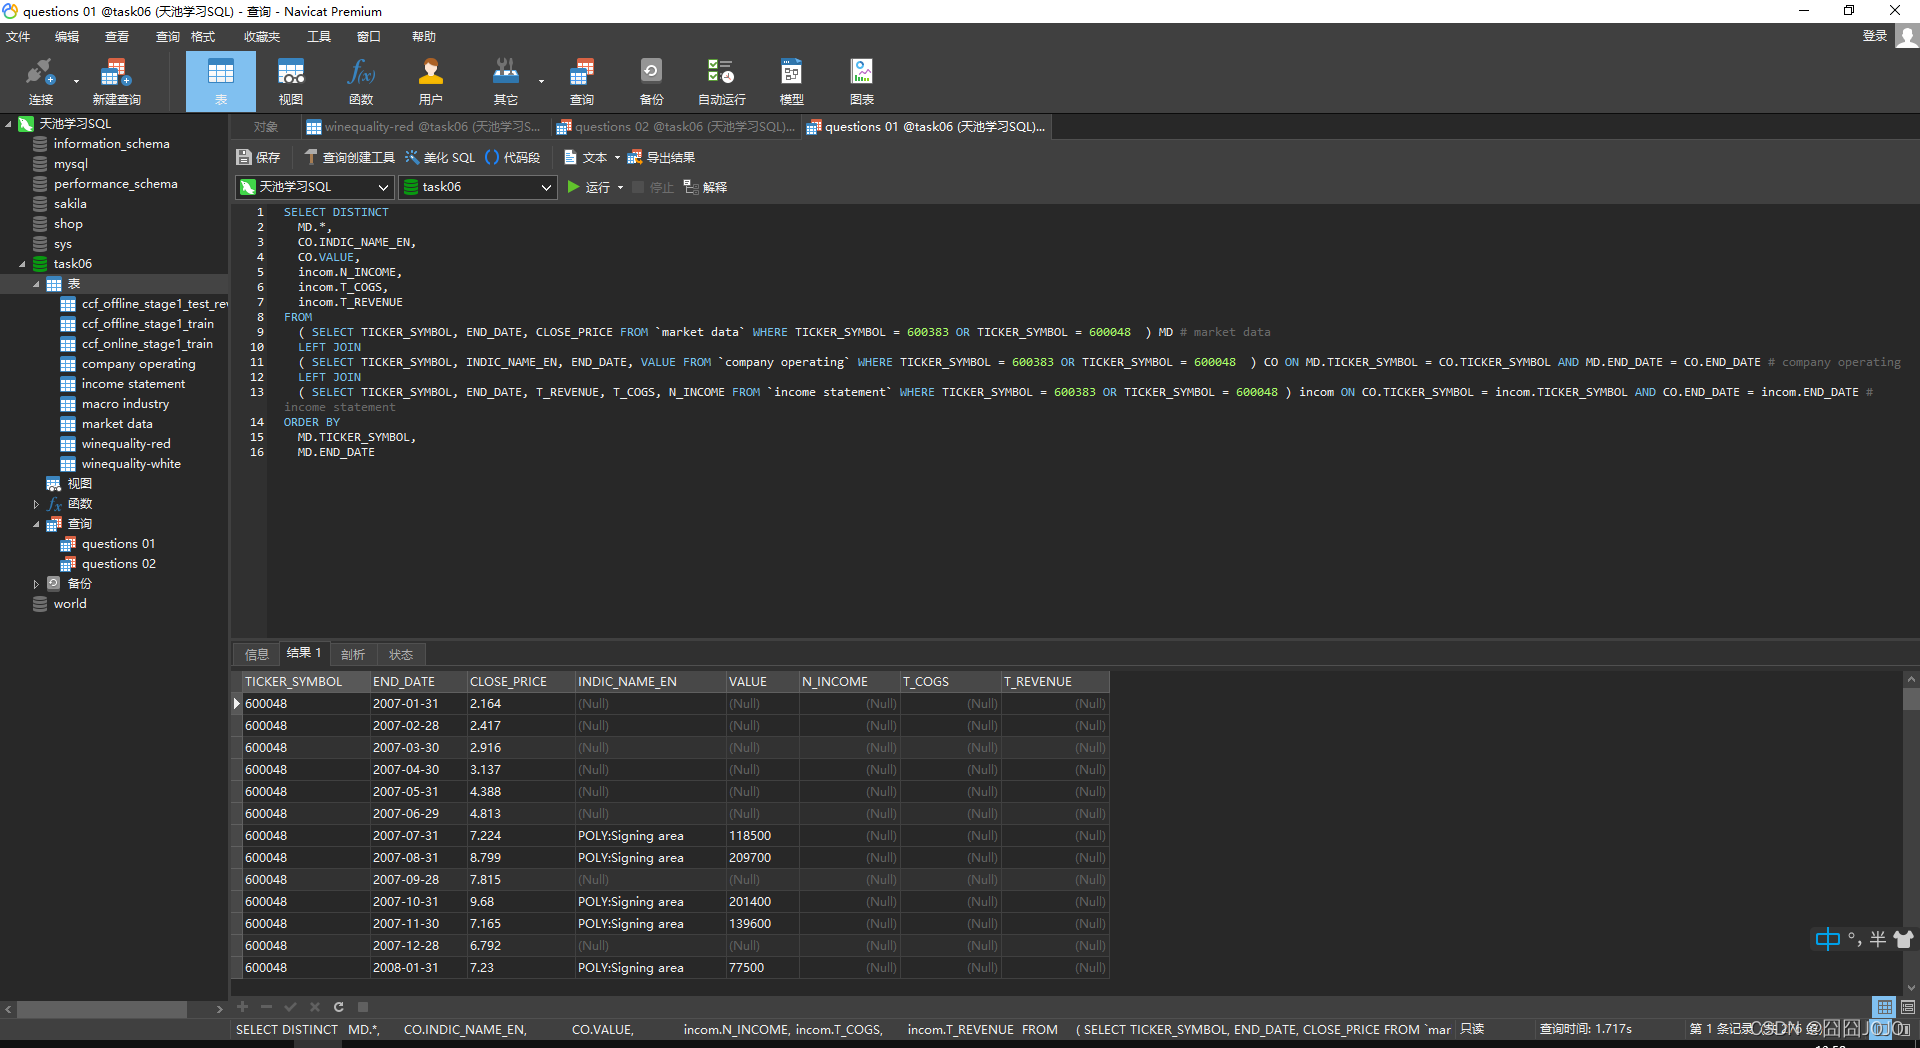
Task: Select the world database
Action: pyautogui.click(x=70, y=604)
